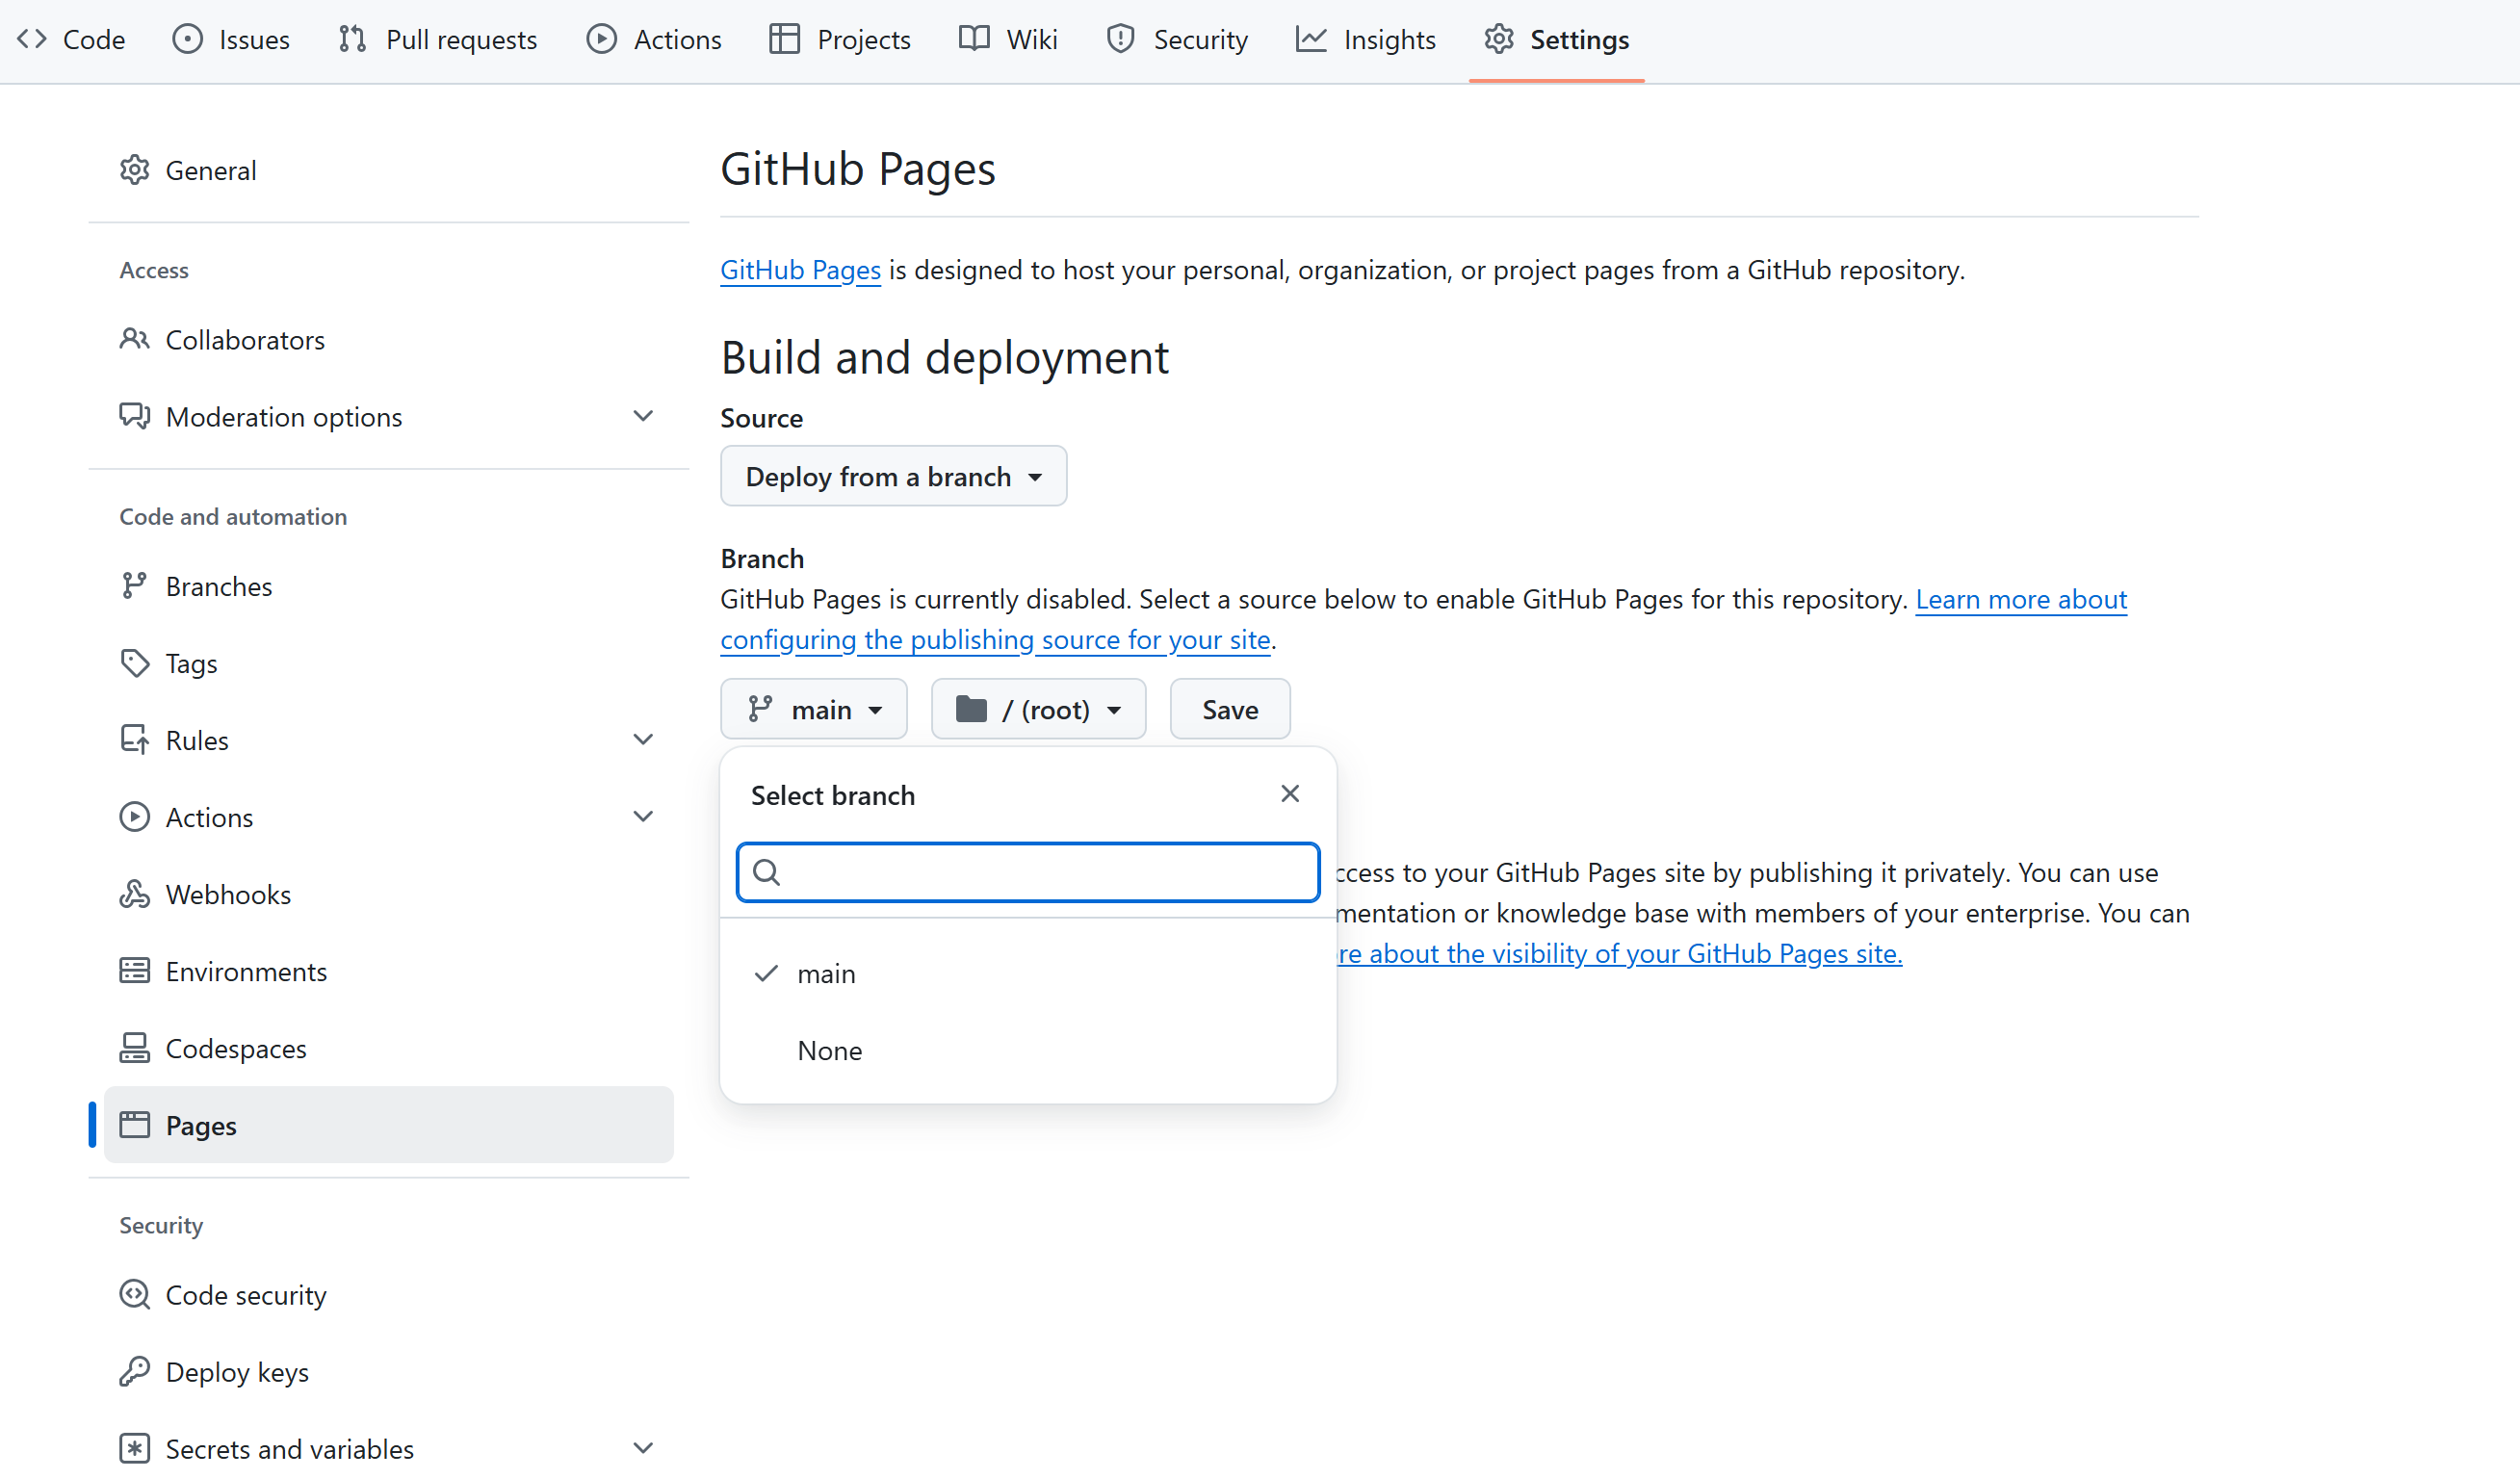Click the Branches icon in sidebar
The height and width of the screenshot is (1479, 2520).
pos(134,586)
